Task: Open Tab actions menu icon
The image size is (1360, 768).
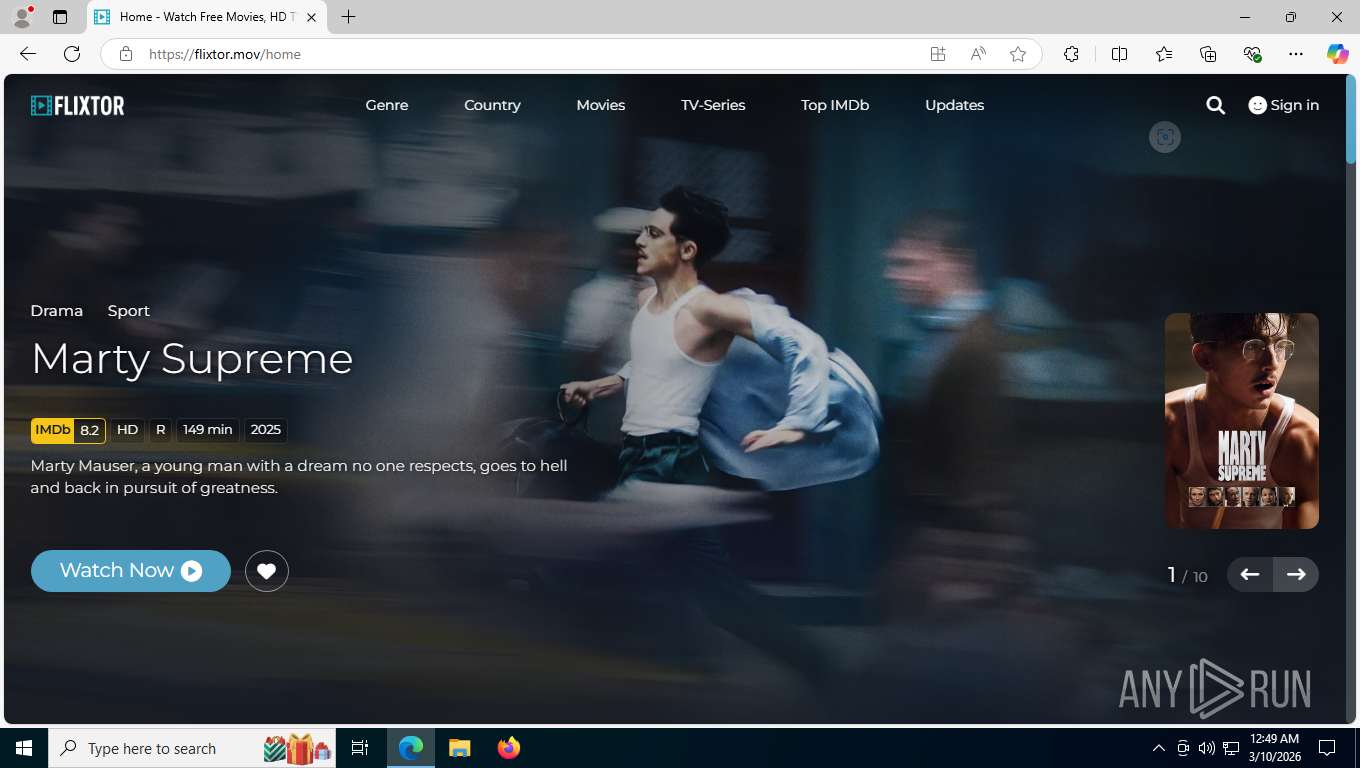Action: pos(60,17)
